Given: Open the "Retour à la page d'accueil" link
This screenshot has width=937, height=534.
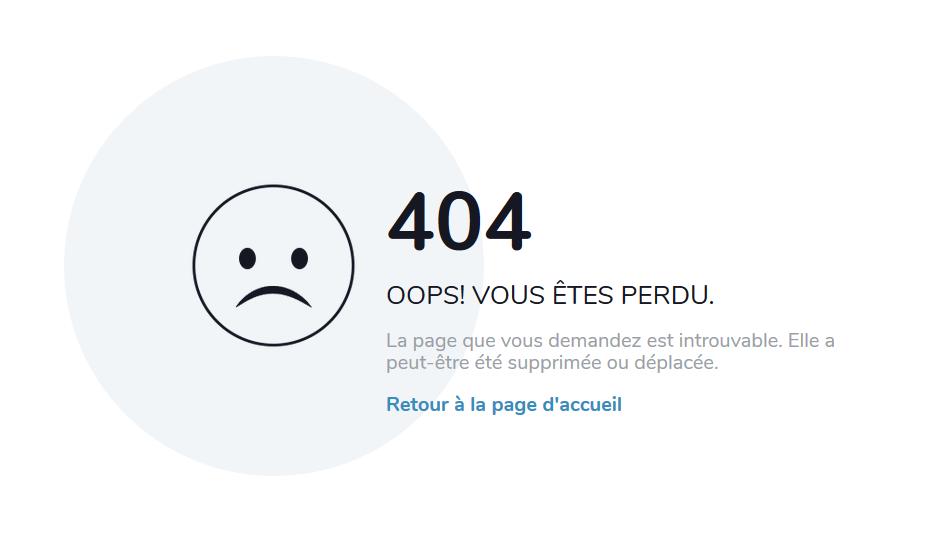Looking at the screenshot, I should tap(504, 405).
